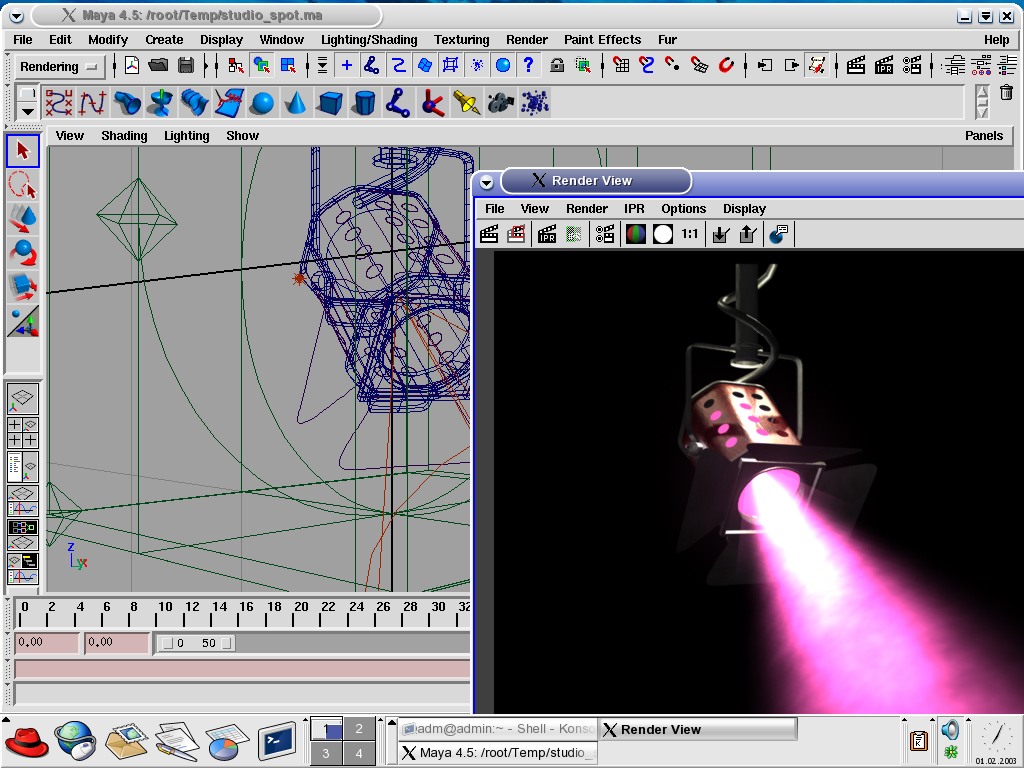This screenshot has width=1024, height=768.
Task: Click the IPR render icon in main toolbar
Action: click(884, 65)
